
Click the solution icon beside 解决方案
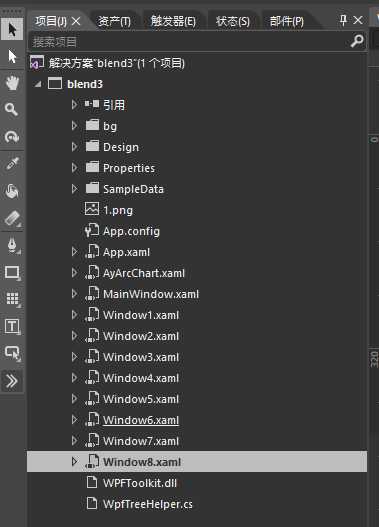37,63
